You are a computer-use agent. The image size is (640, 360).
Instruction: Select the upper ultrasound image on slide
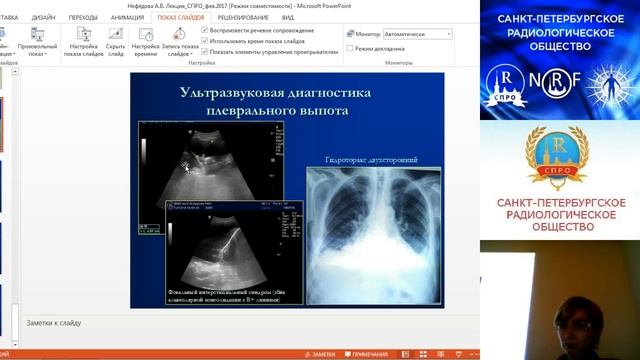tap(211, 161)
